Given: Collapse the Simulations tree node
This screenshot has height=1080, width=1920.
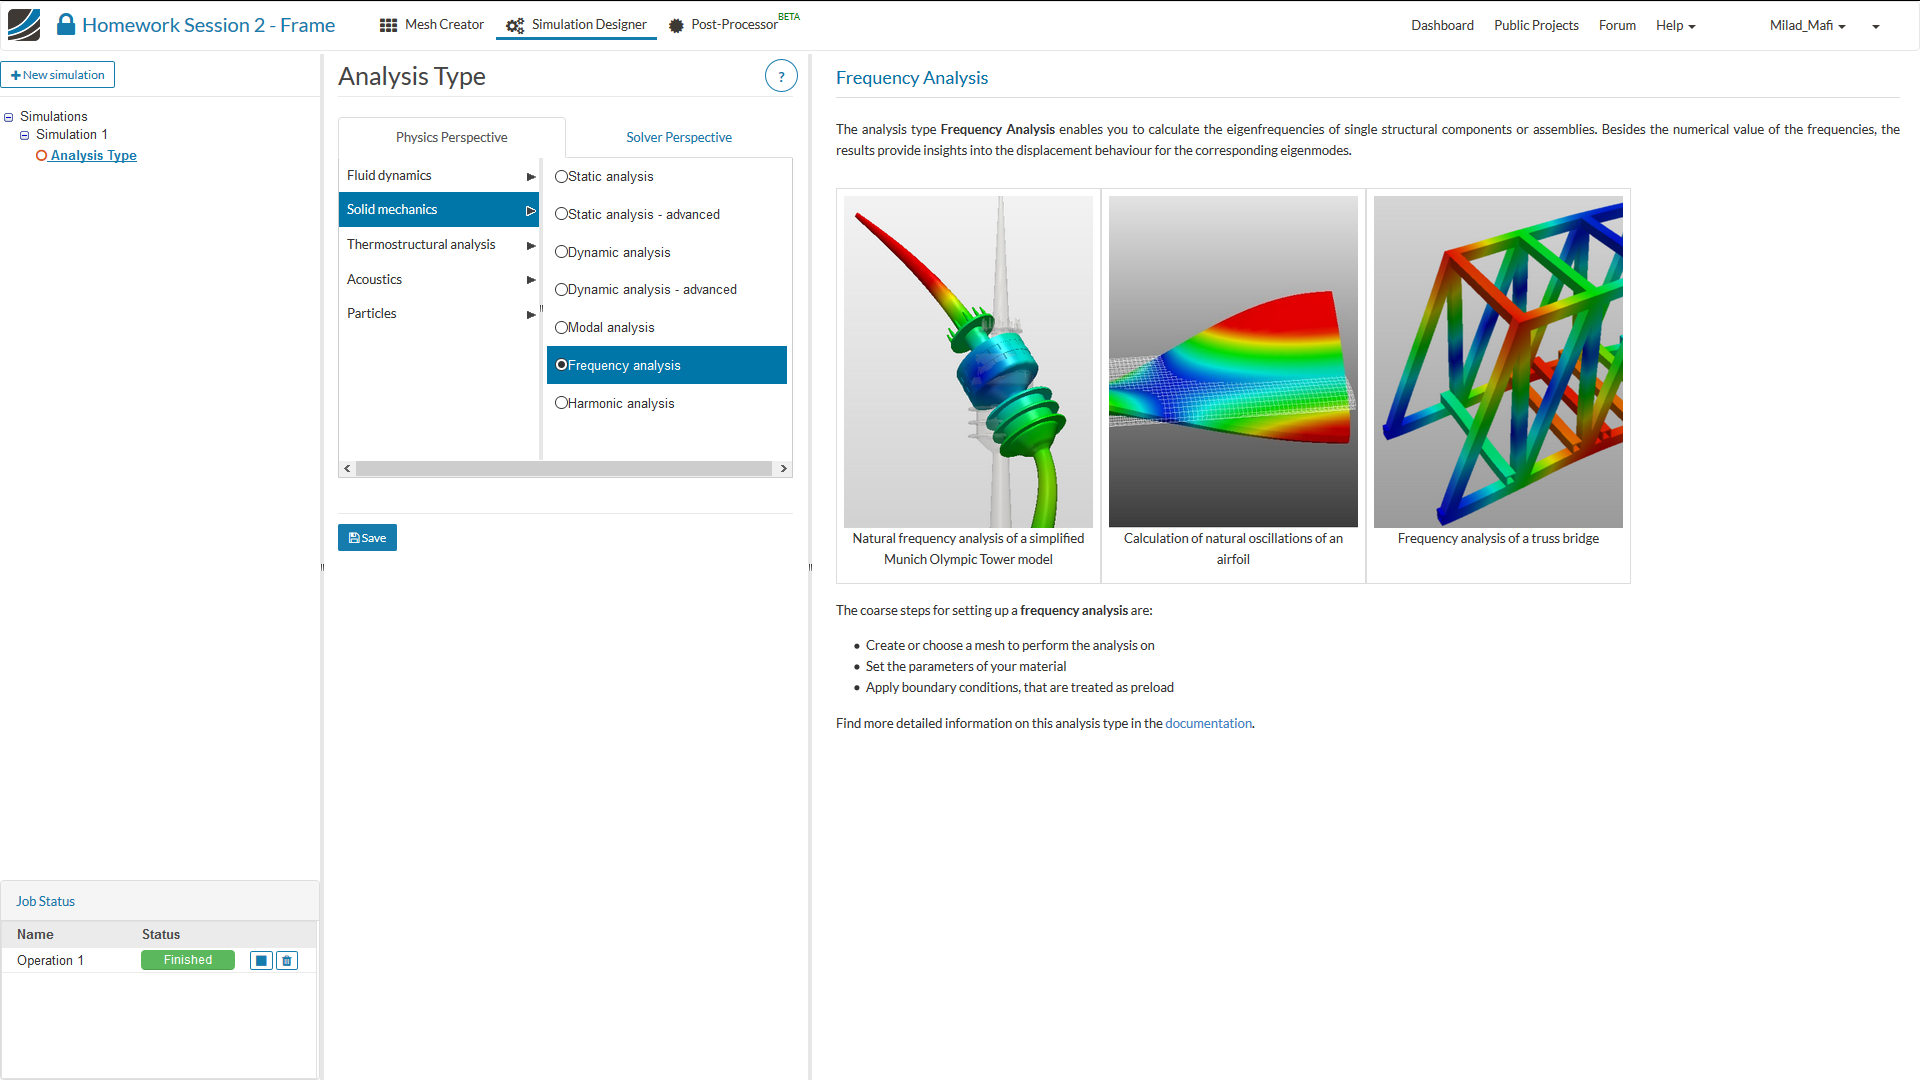Looking at the screenshot, I should coord(9,117).
